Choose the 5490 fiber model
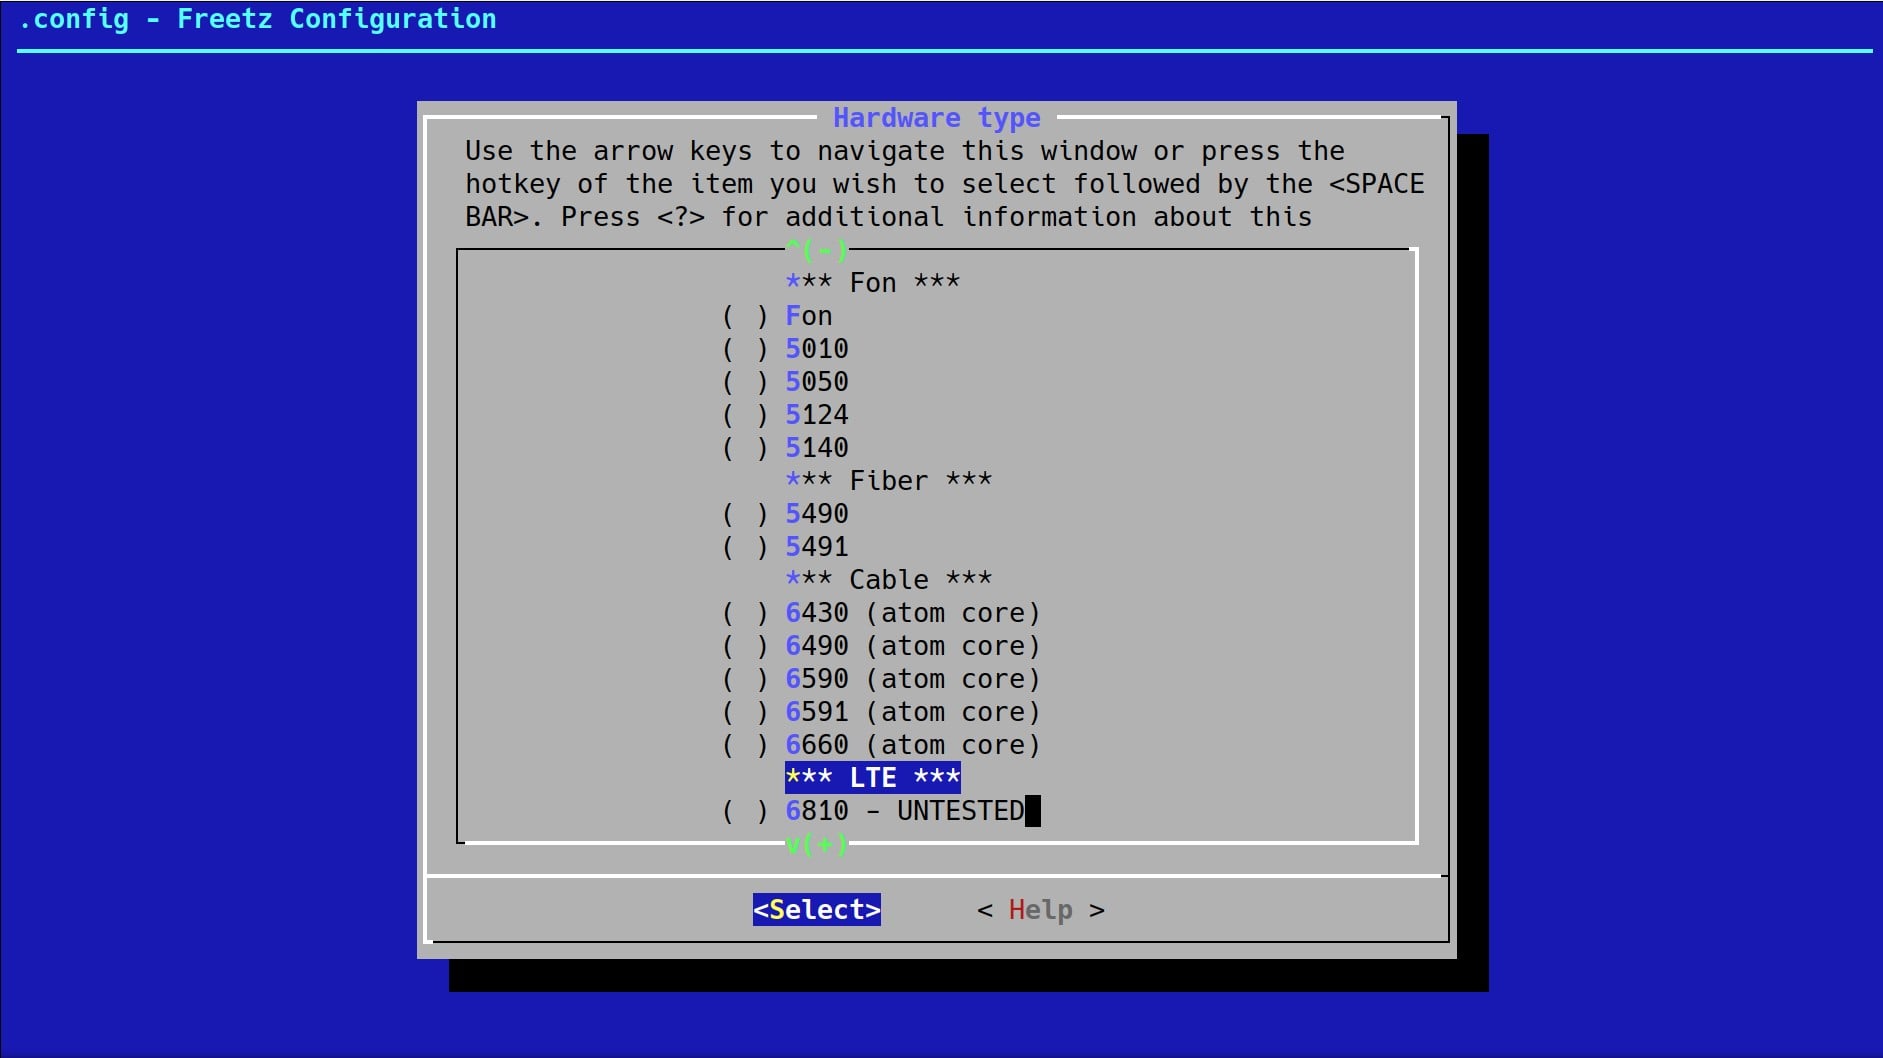Screen dimensions: 1883x1058 coord(816,514)
